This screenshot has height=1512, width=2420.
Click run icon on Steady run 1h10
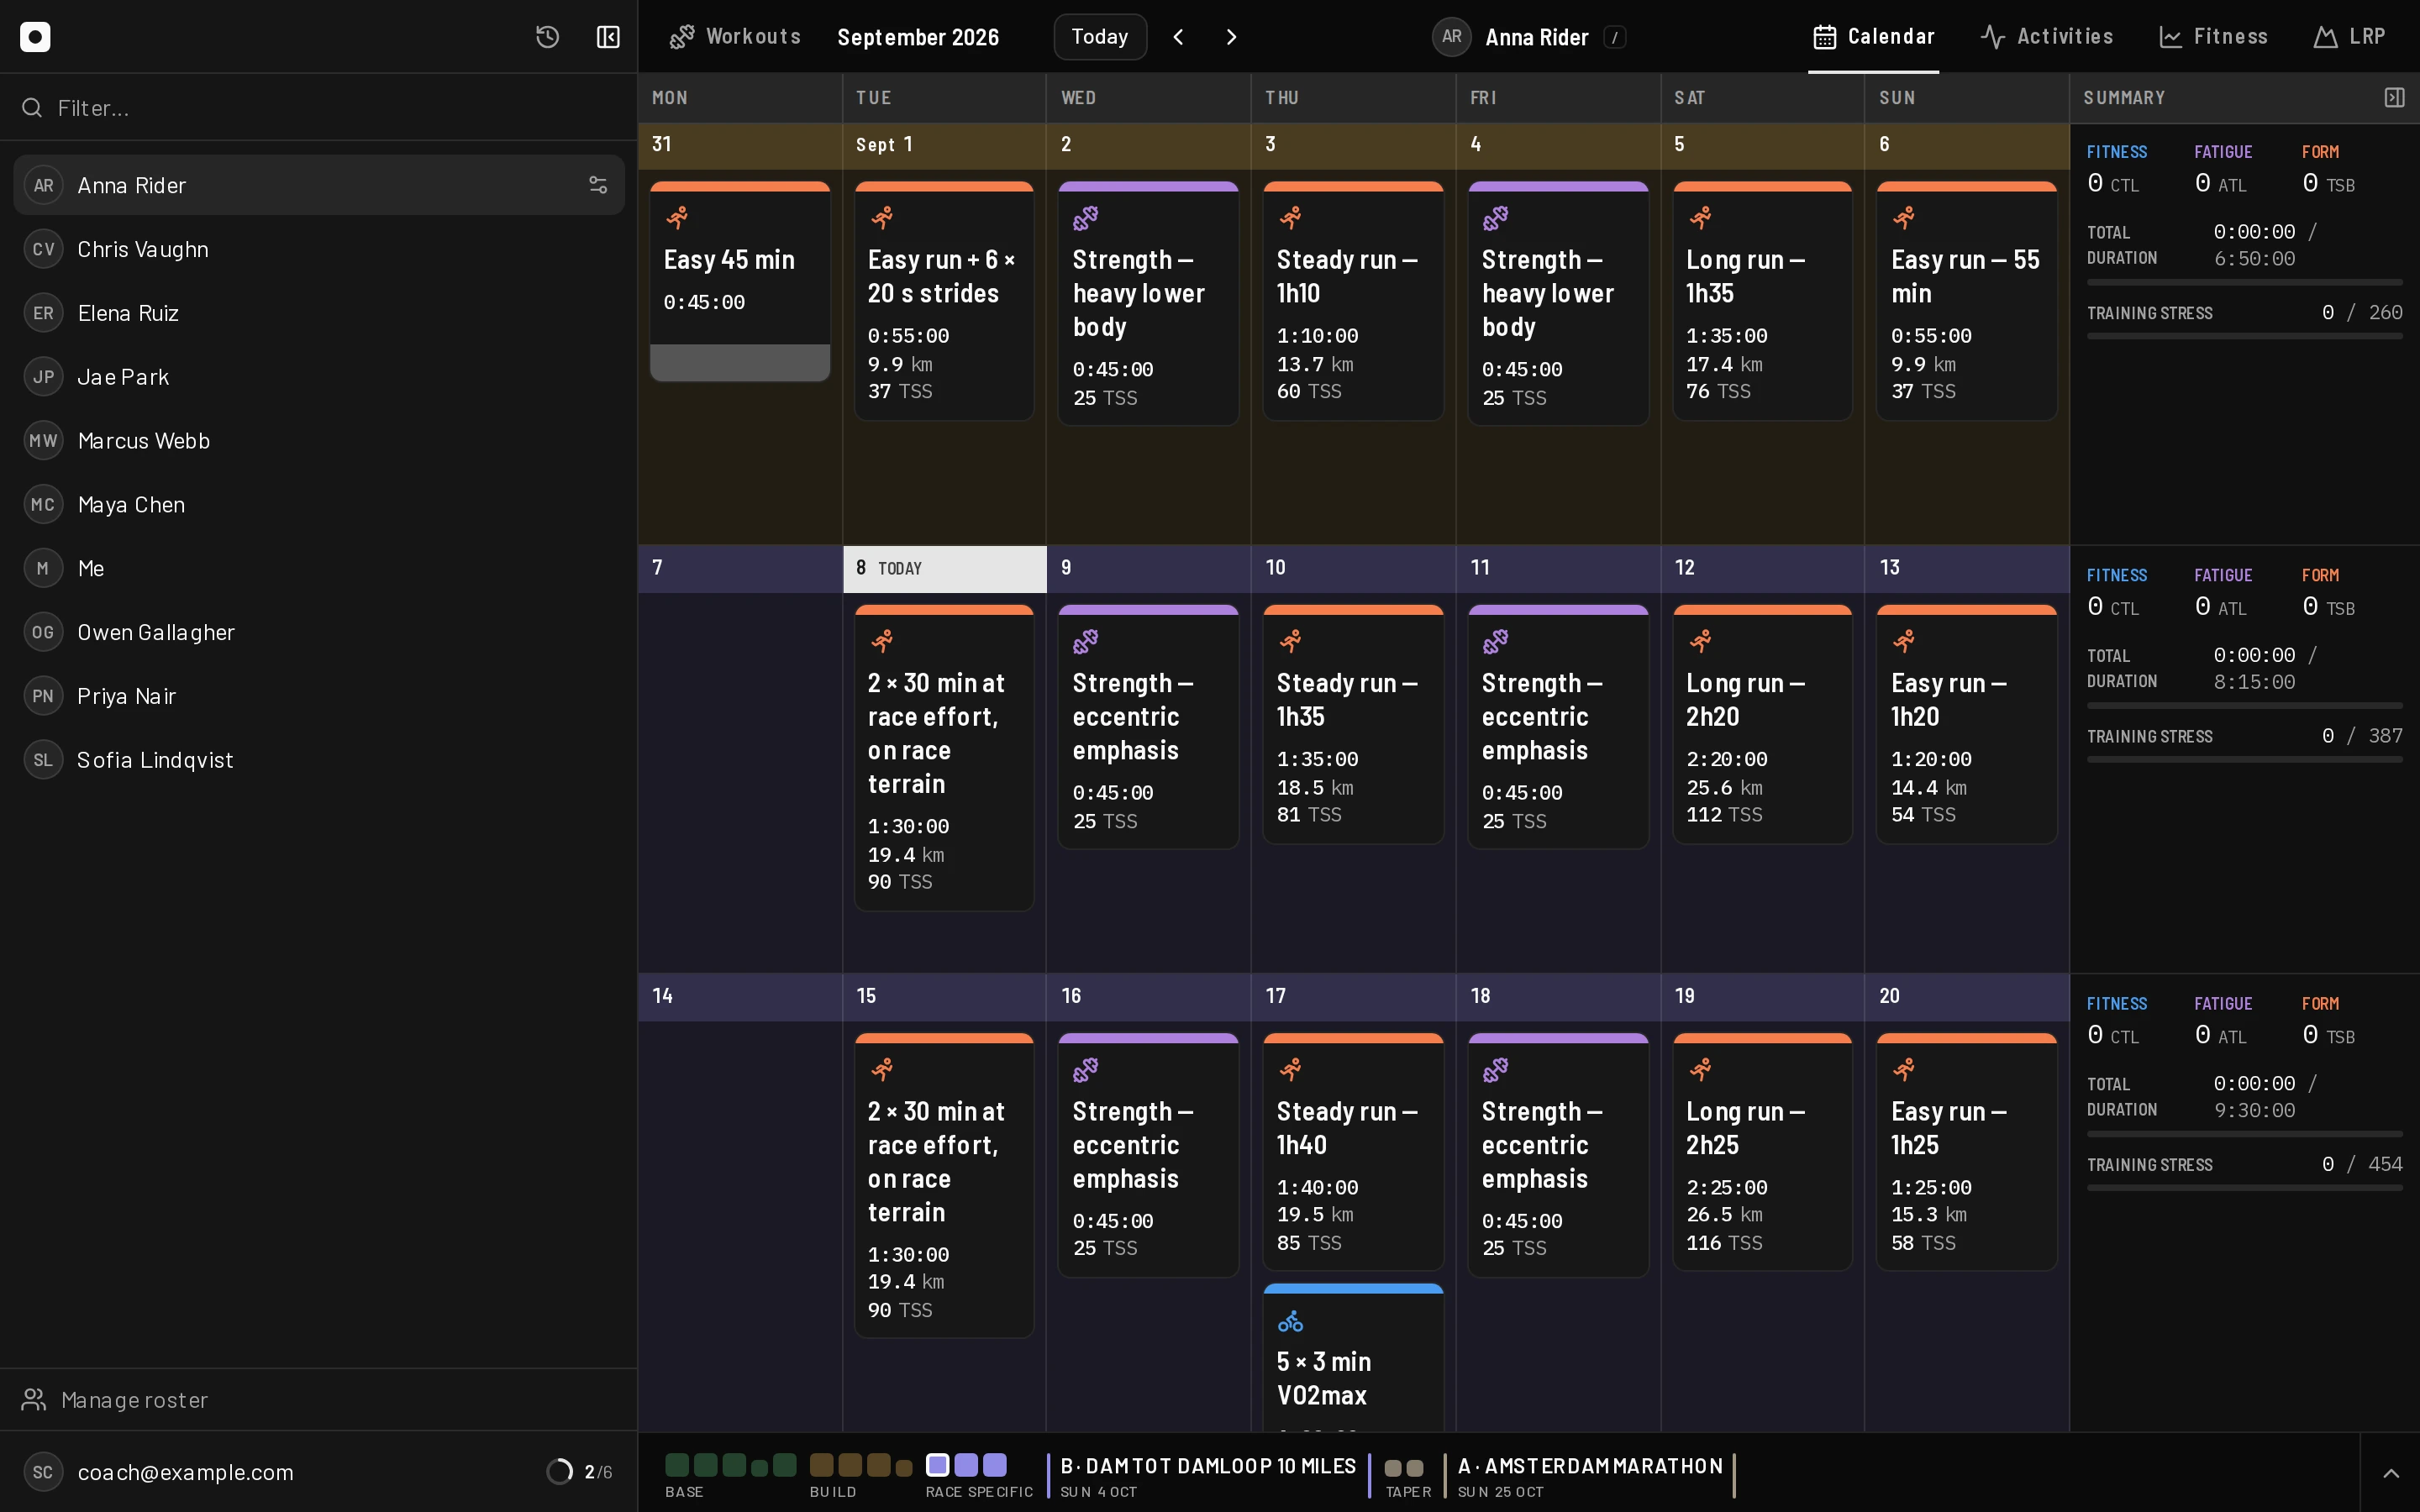(x=1290, y=217)
